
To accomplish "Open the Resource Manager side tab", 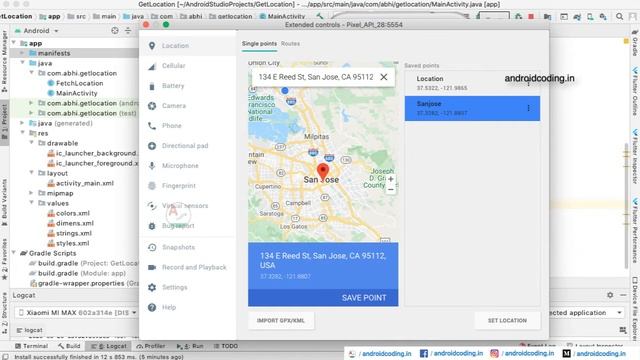I will click(4, 61).
